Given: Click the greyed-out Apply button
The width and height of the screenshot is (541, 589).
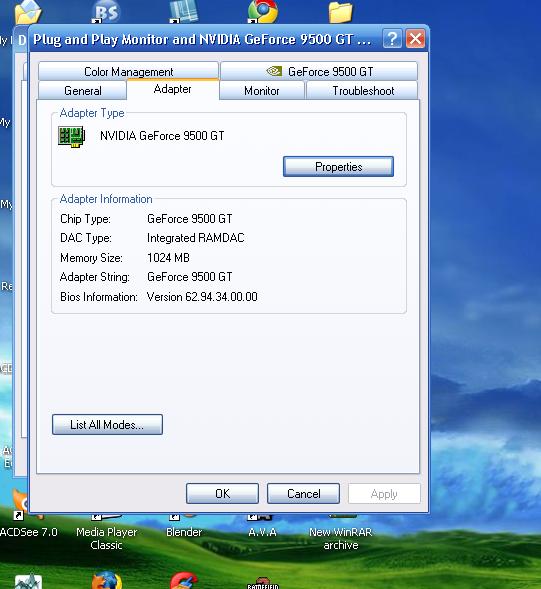Looking at the screenshot, I should point(384,493).
